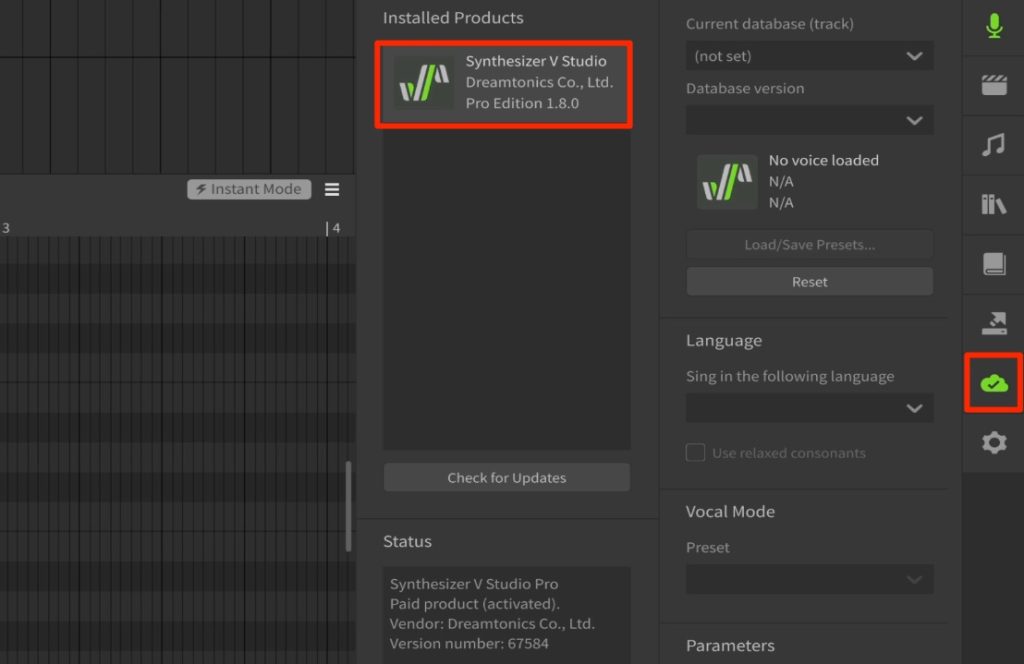The image size is (1024, 664).
Task: Click the Load/Save Presets button
Action: 809,245
